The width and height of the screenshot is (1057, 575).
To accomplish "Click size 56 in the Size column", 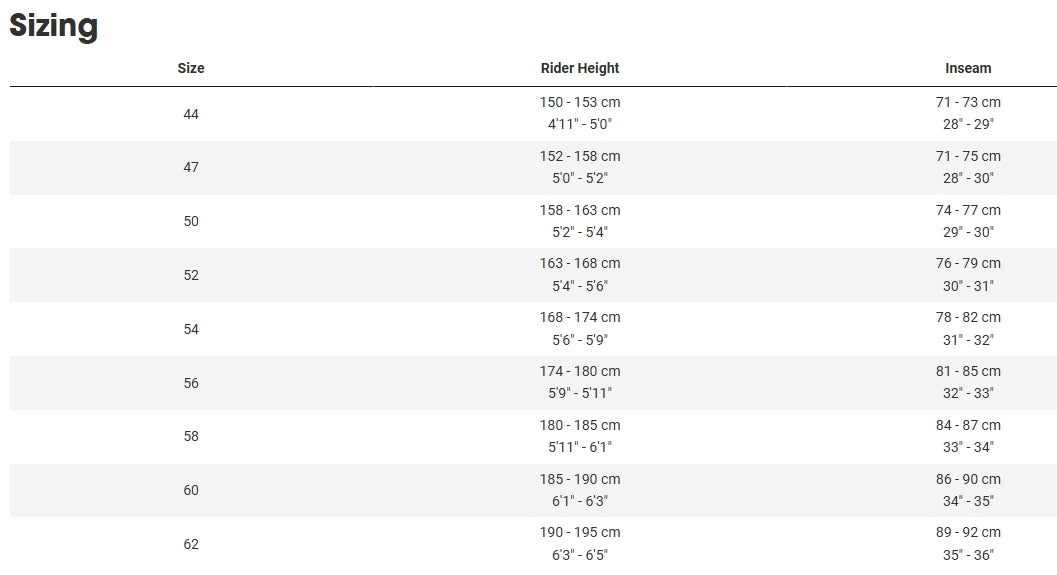I will [191, 383].
